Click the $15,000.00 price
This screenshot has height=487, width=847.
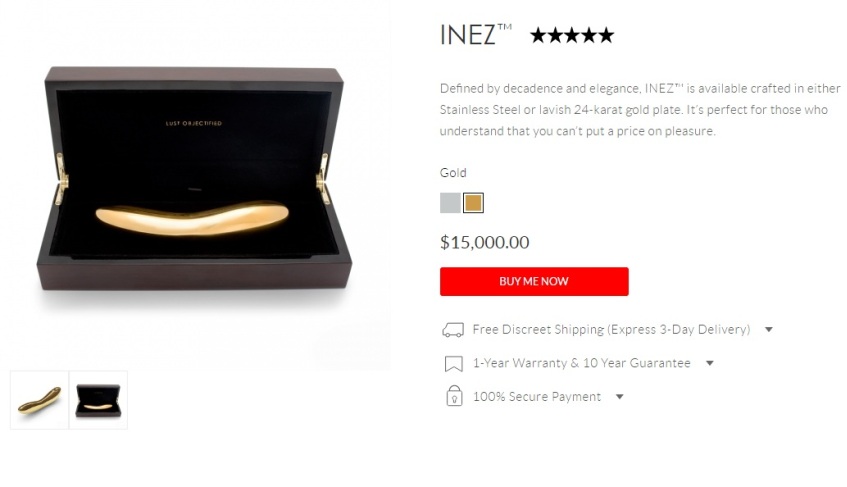(x=485, y=242)
